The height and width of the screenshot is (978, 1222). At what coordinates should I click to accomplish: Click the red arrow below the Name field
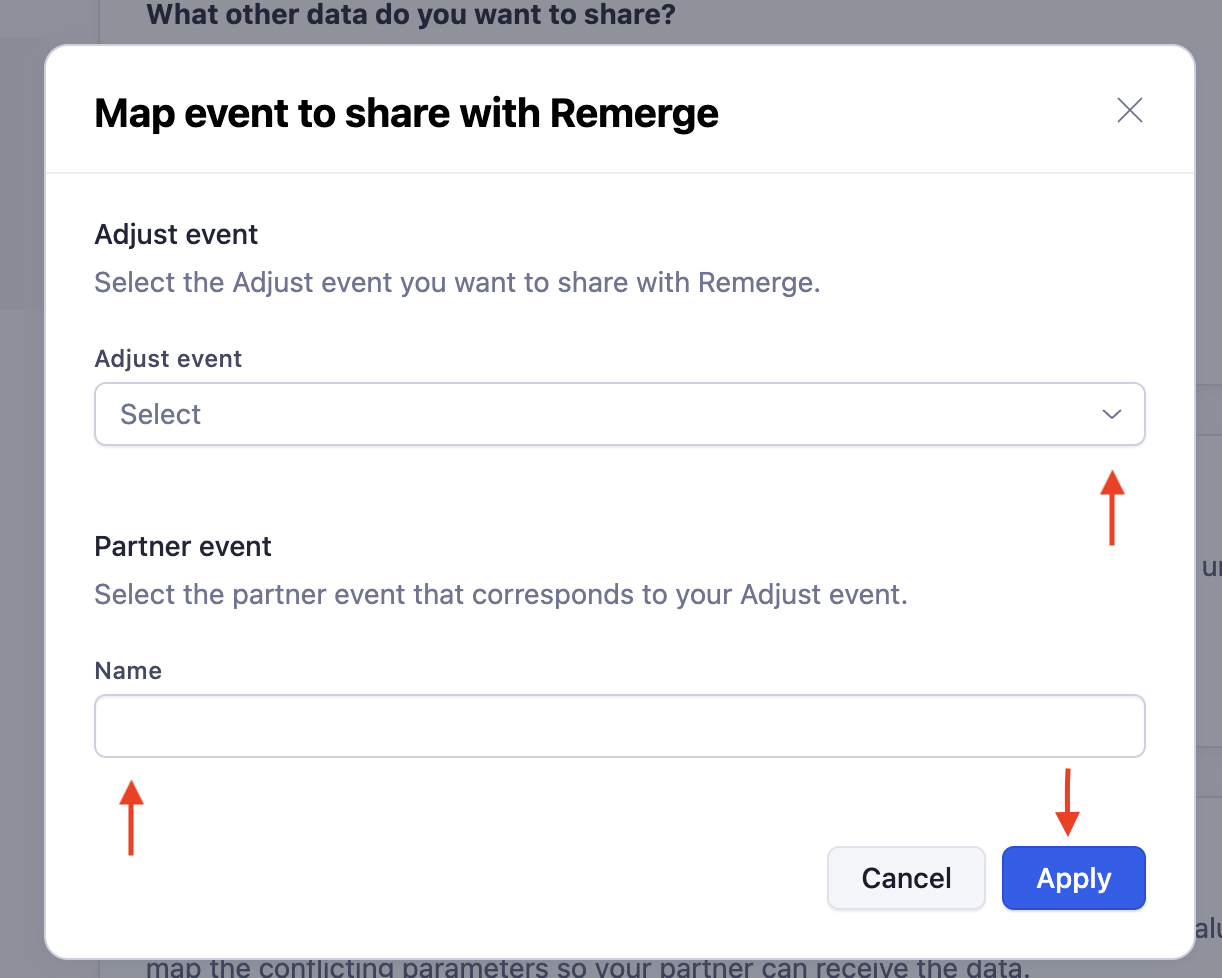(x=131, y=817)
